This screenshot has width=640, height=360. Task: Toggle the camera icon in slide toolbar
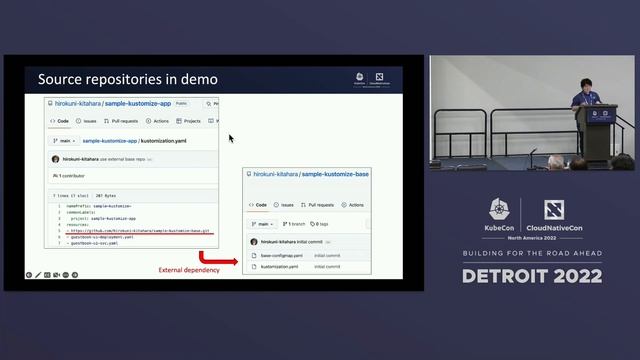[56, 275]
